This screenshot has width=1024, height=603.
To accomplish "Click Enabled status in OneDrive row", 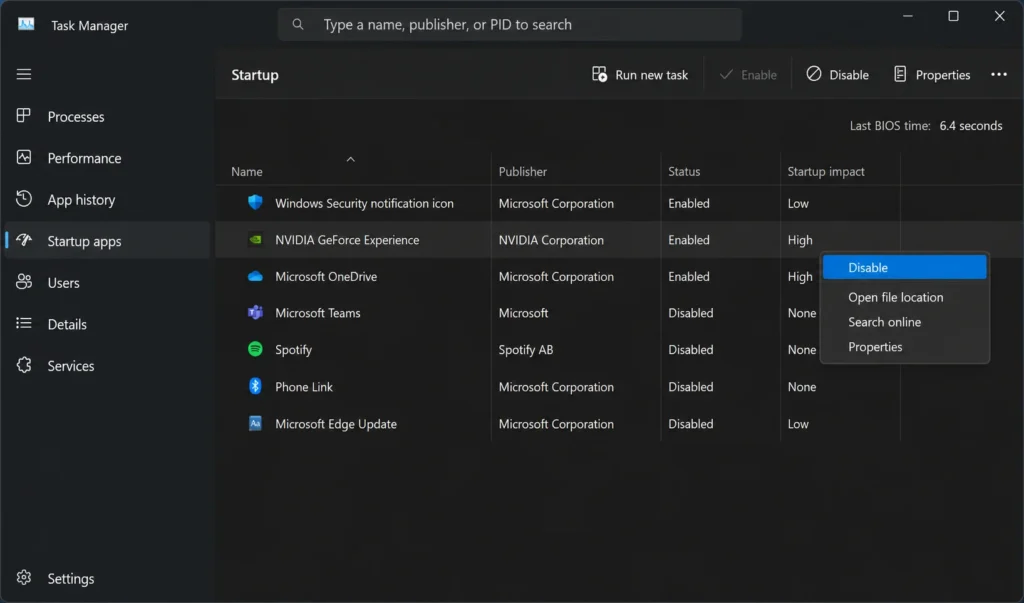I will pyautogui.click(x=688, y=276).
